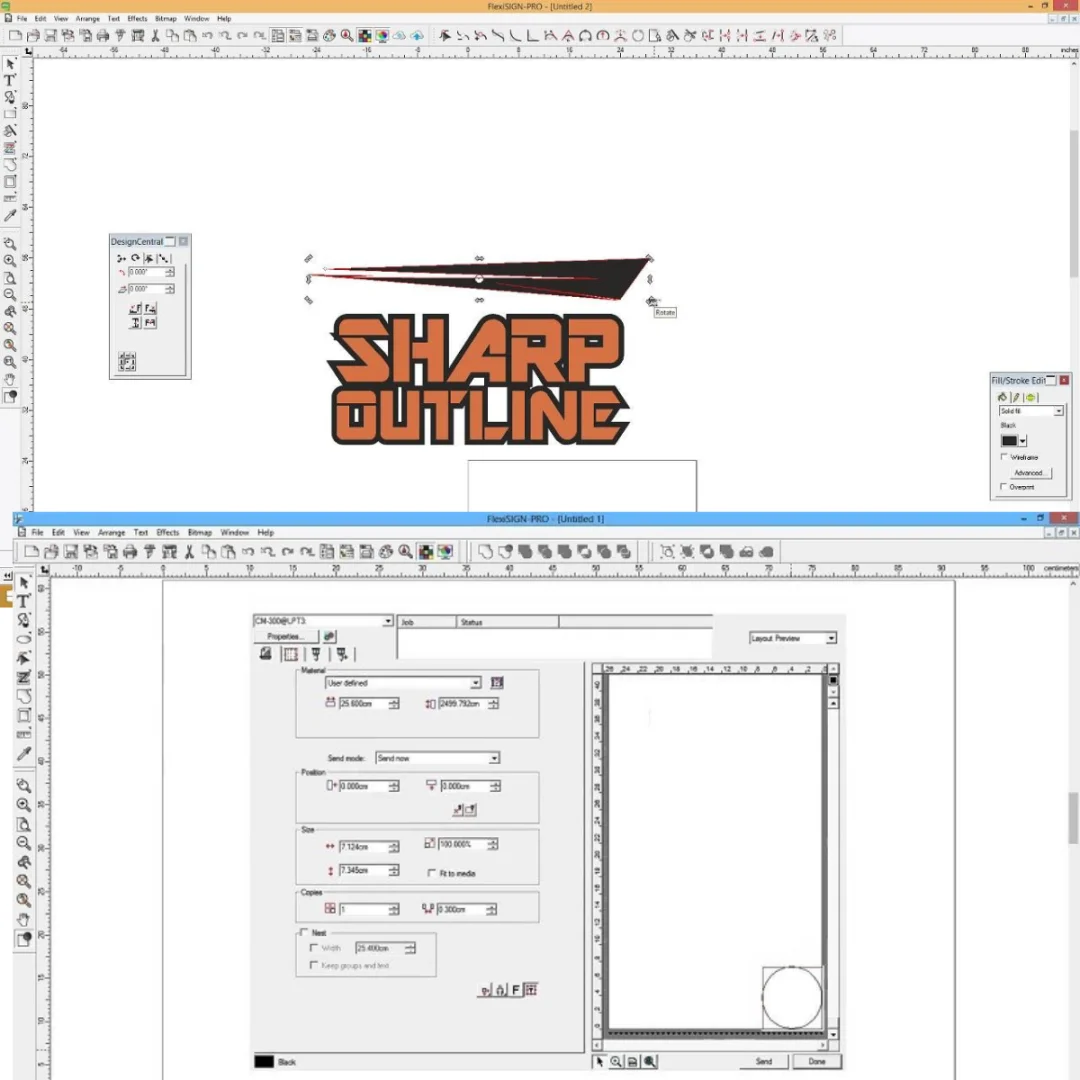Open the Effects menu in the upper window
The width and height of the screenshot is (1080, 1080).
pos(137,19)
